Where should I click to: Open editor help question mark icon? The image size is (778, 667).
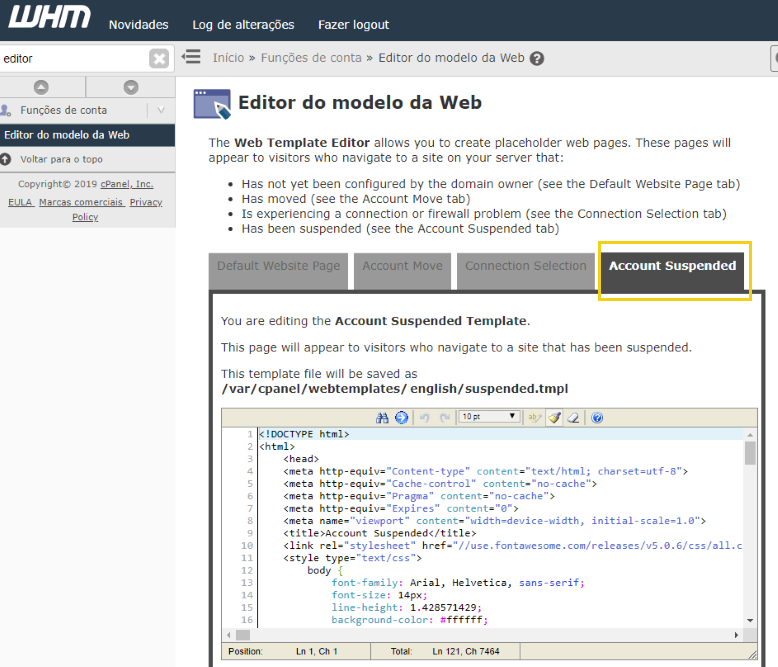597,418
